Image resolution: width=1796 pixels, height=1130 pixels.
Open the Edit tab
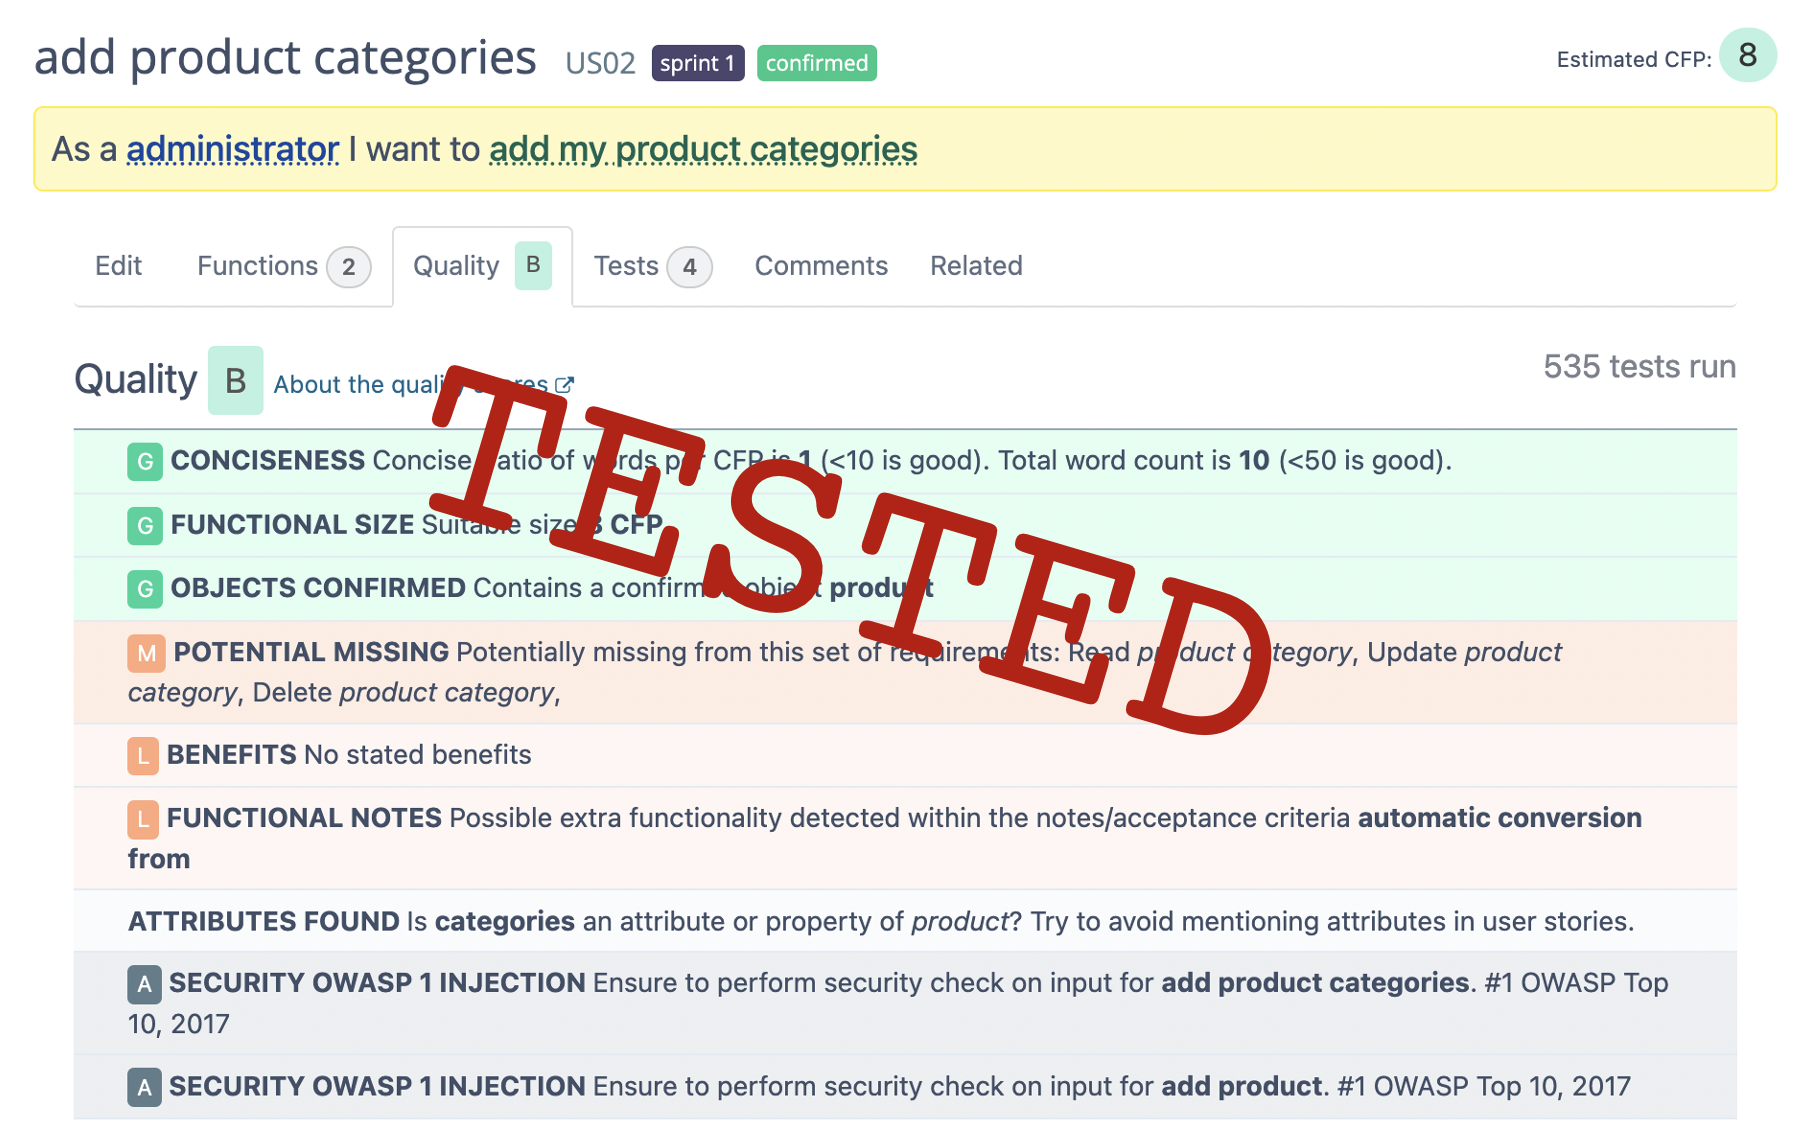click(x=118, y=266)
